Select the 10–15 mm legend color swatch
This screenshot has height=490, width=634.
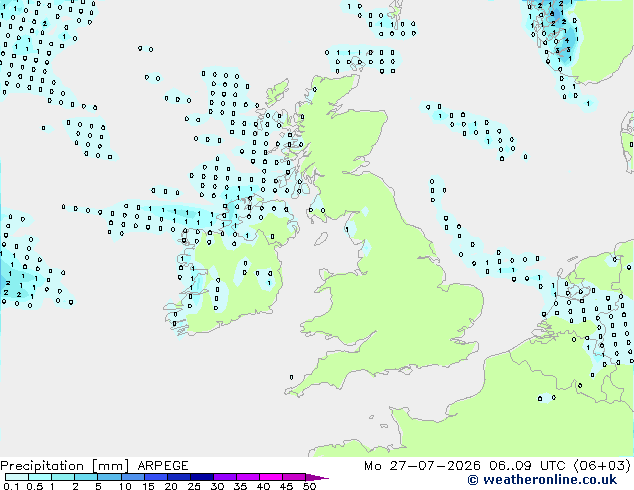(132, 477)
